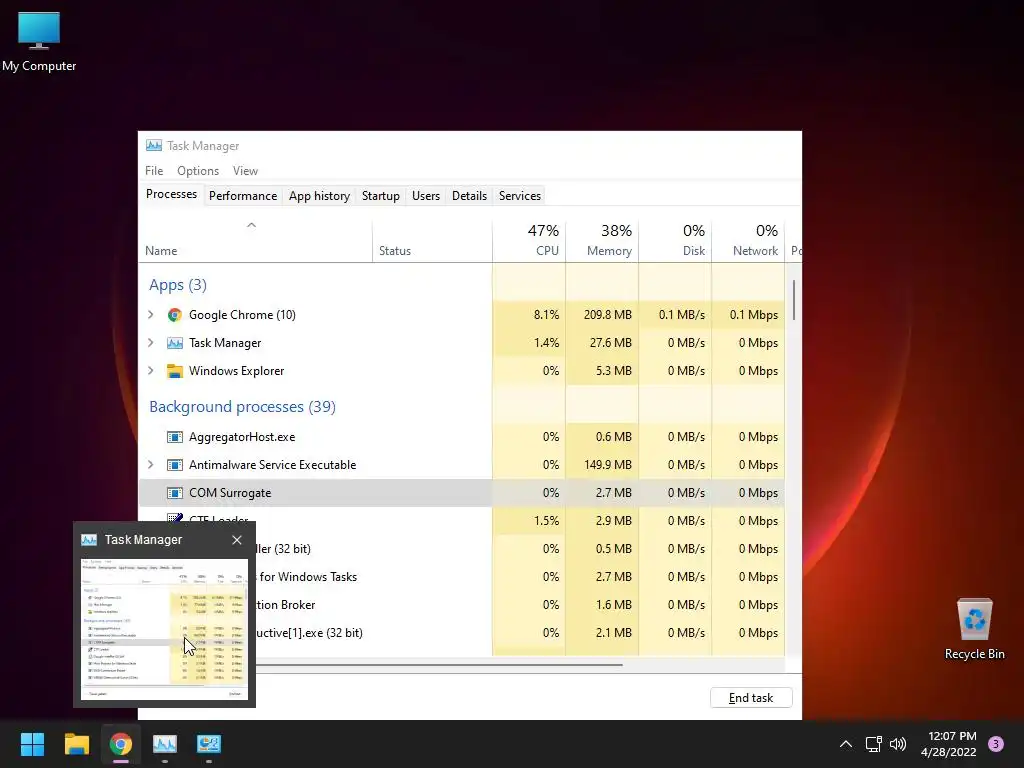Close the Task Manager thumbnail preview

point(237,540)
